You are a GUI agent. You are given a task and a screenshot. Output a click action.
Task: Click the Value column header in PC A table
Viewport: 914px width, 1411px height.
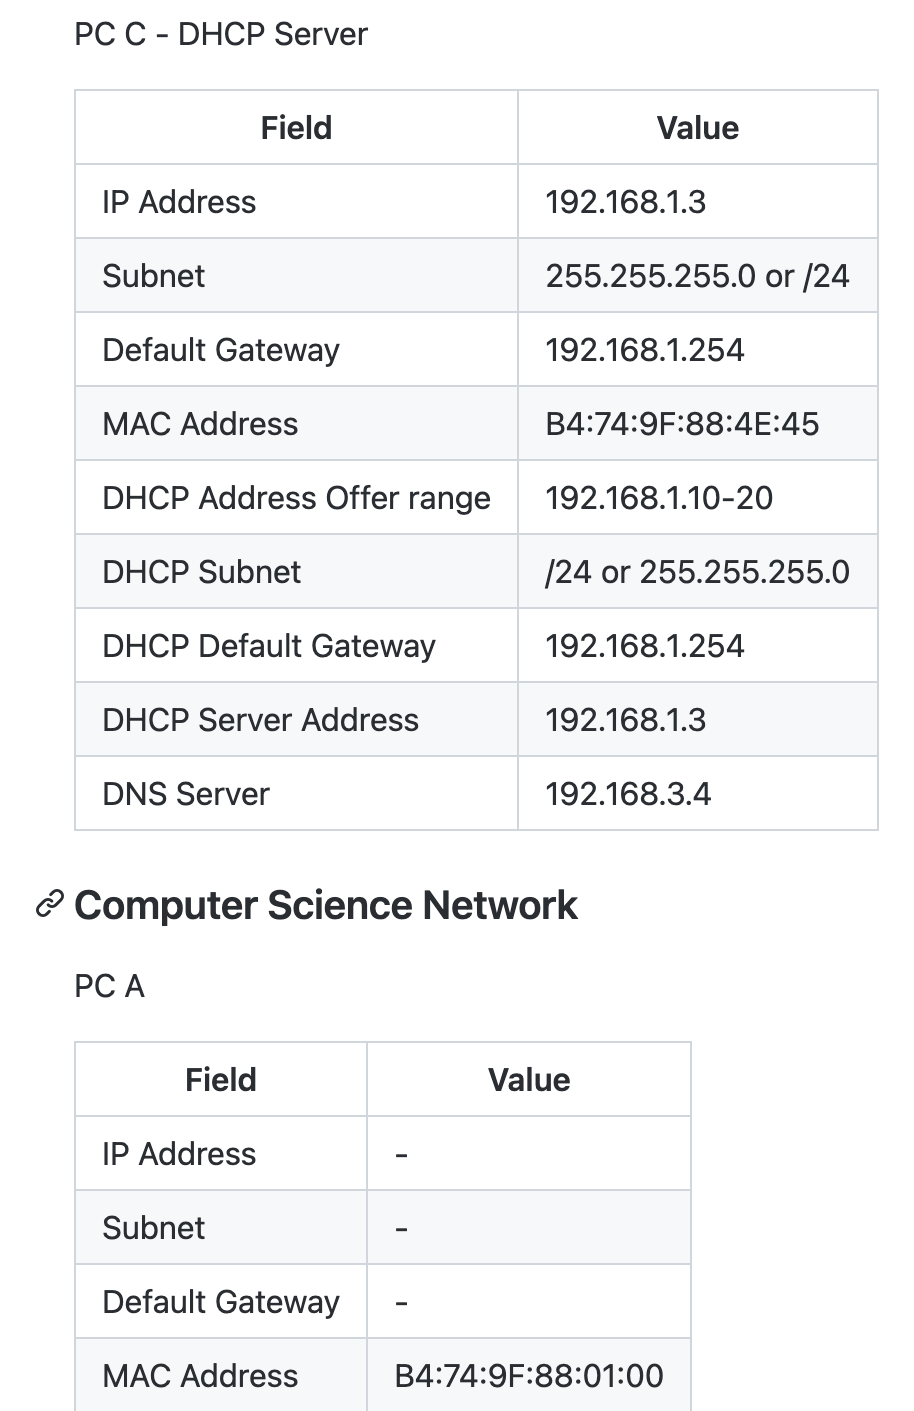(x=528, y=1079)
